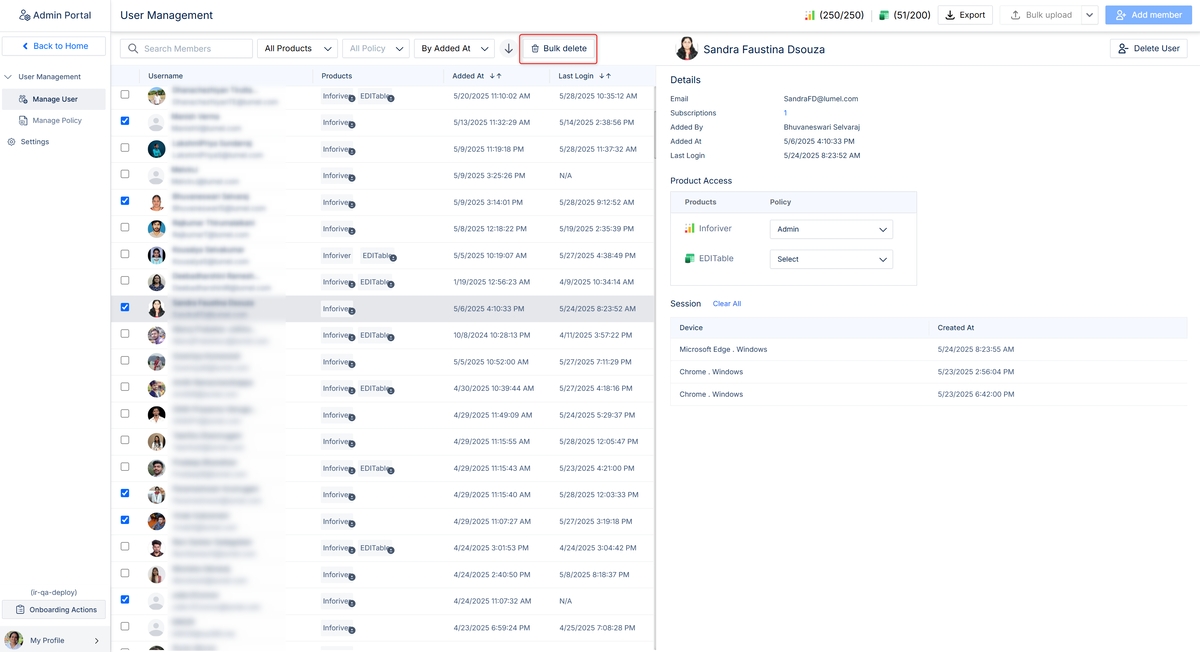This screenshot has width=1200, height=652.
Task: Click the Admin Portal logo icon
Action: point(24,15)
